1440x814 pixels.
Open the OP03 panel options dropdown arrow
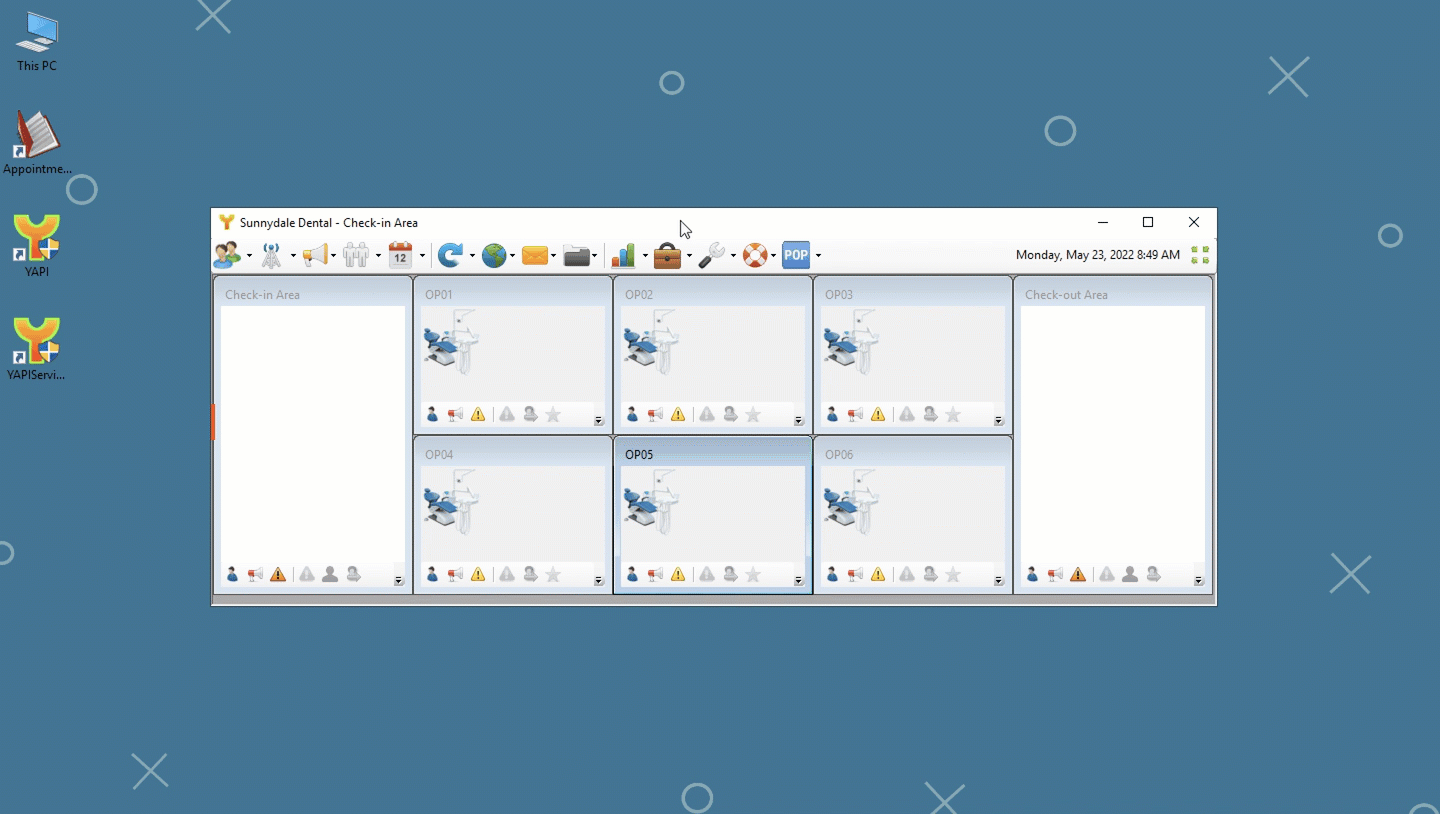tap(999, 421)
